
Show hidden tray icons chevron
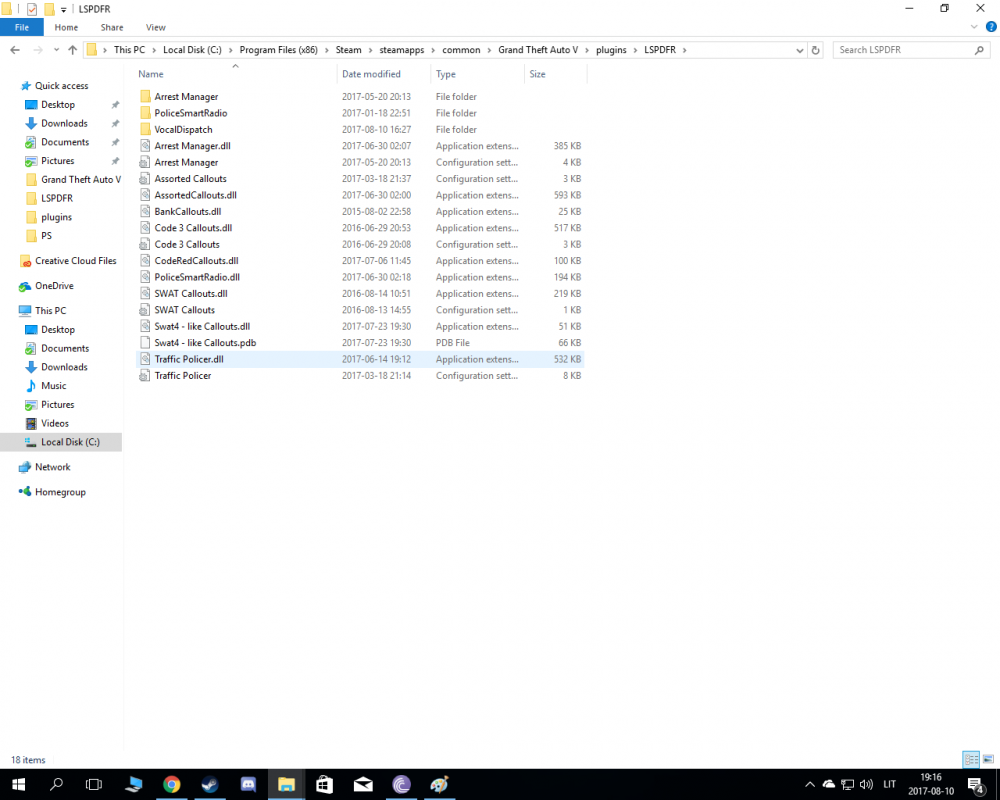[x=810, y=784]
